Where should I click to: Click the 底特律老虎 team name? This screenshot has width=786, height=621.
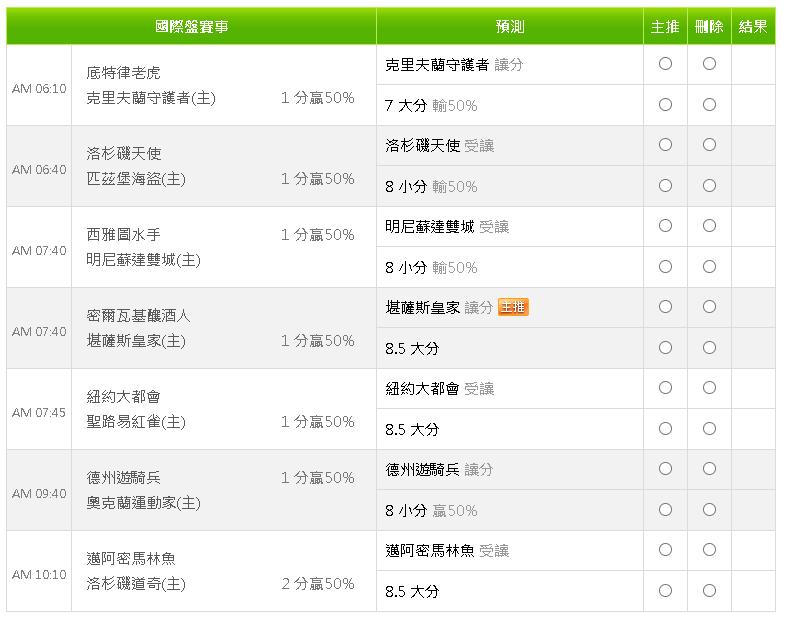123,73
